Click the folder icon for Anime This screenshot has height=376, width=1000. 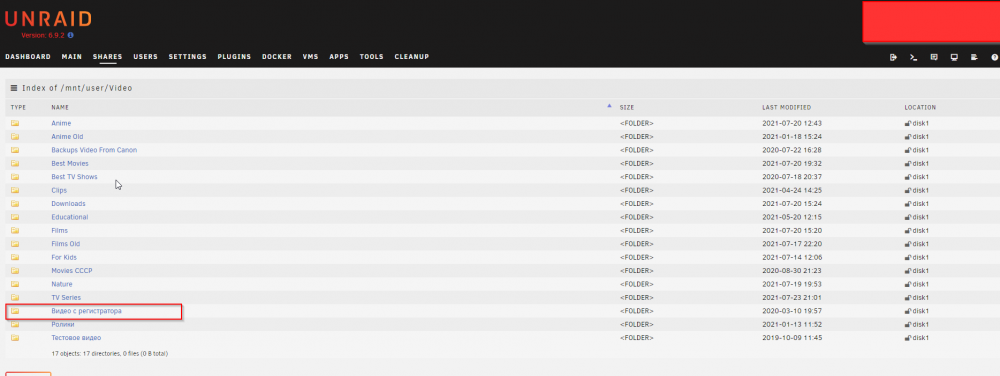click(x=15, y=123)
